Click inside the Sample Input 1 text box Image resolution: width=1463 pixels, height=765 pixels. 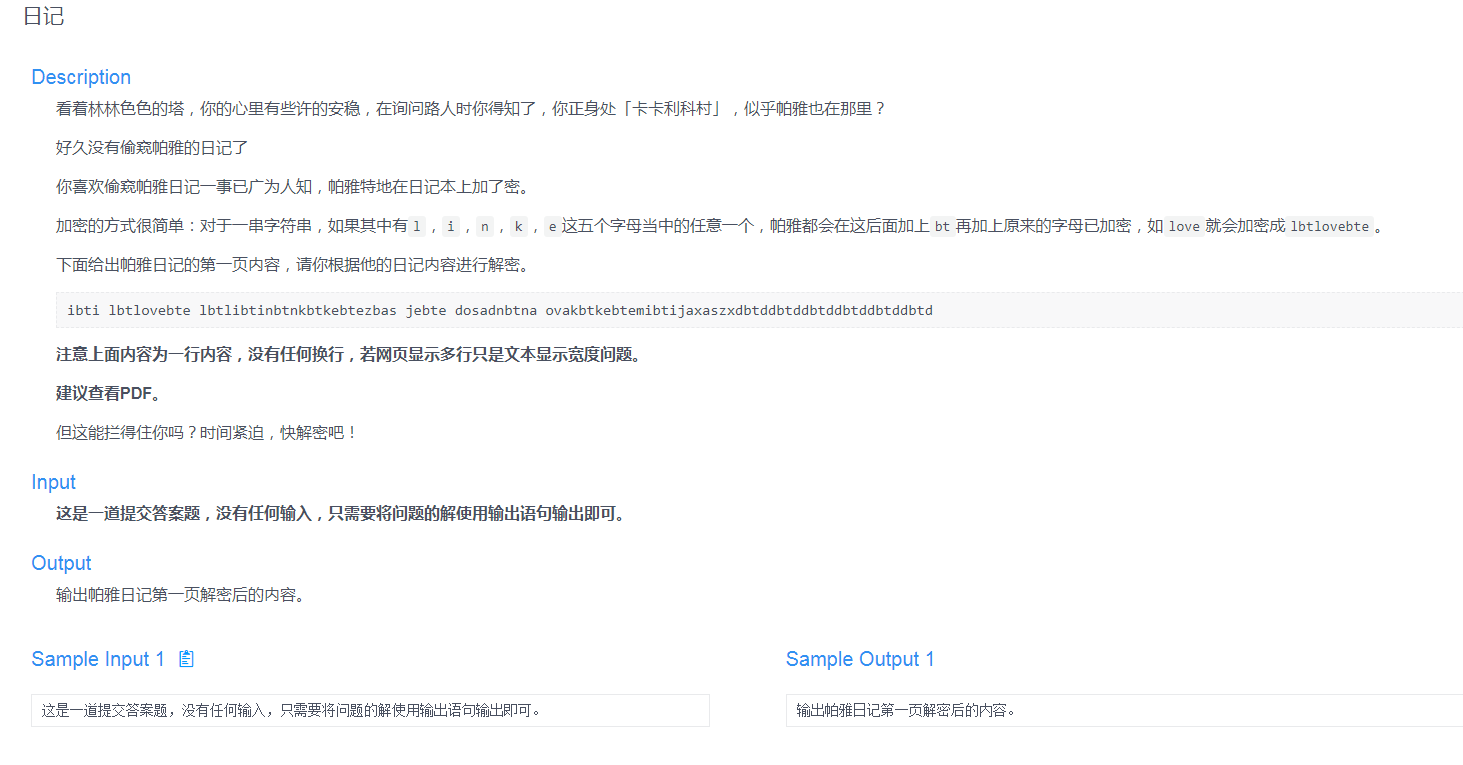(x=370, y=710)
